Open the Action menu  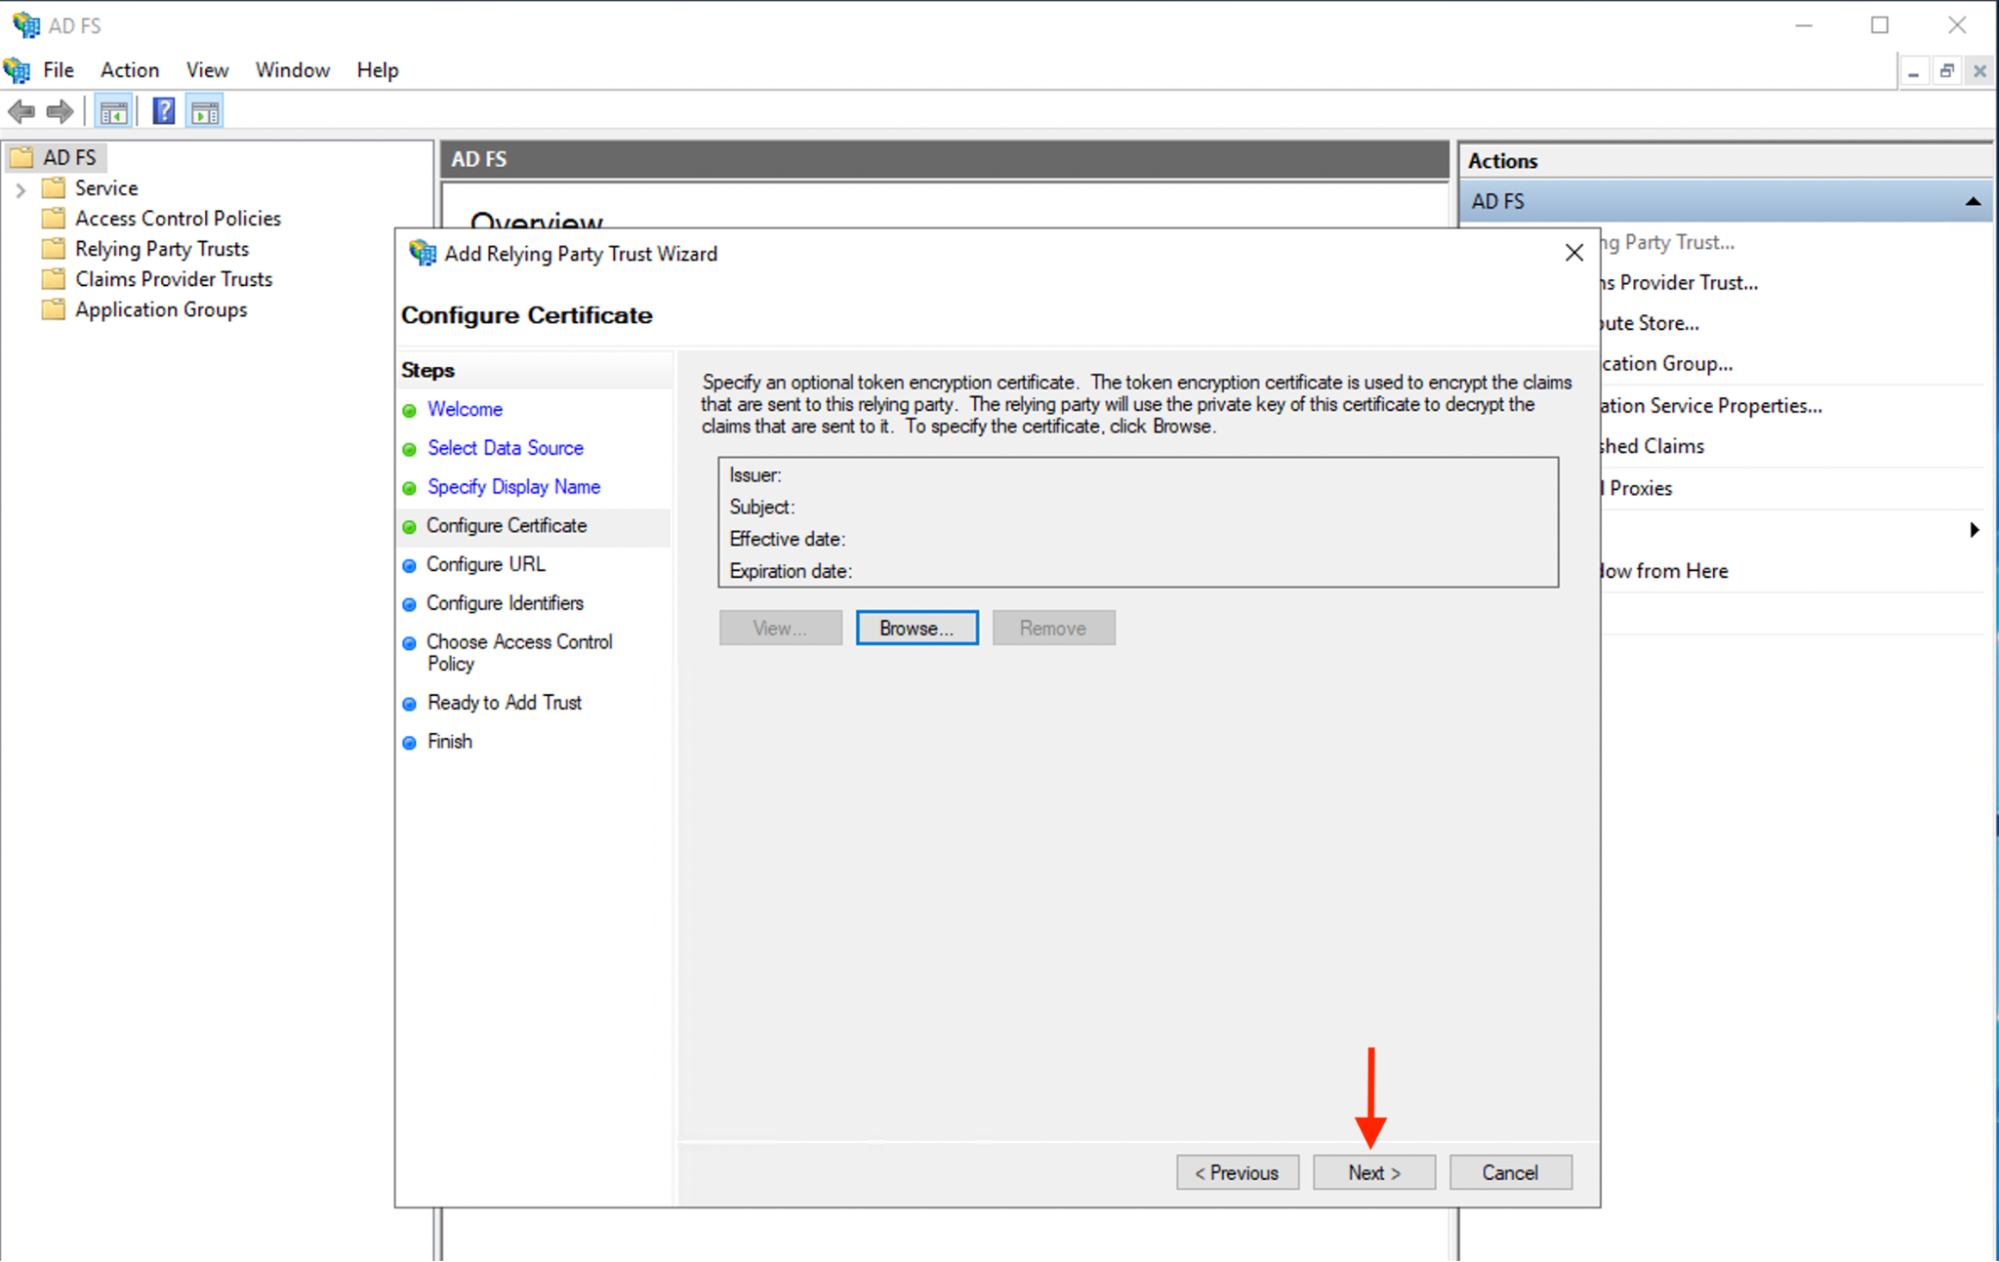click(129, 70)
